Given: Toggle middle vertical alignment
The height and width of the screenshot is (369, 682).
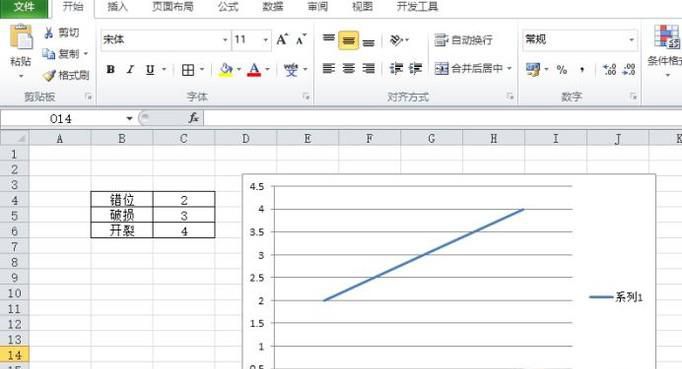Looking at the screenshot, I should [x=348, y=40].
